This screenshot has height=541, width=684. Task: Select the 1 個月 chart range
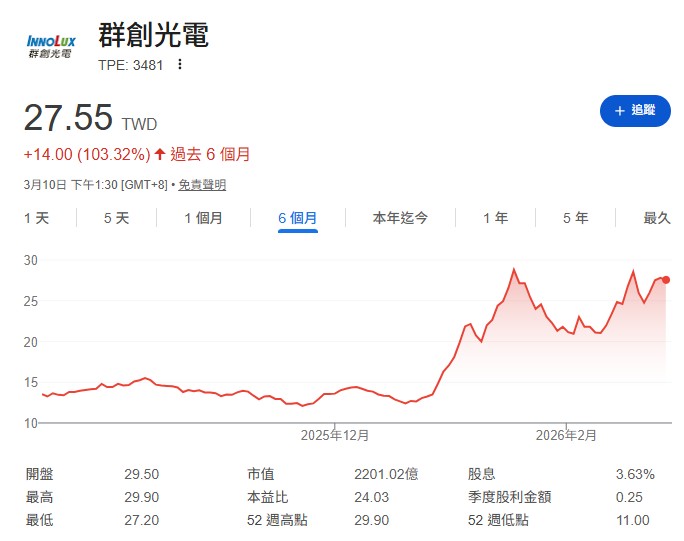click(203, 218)
